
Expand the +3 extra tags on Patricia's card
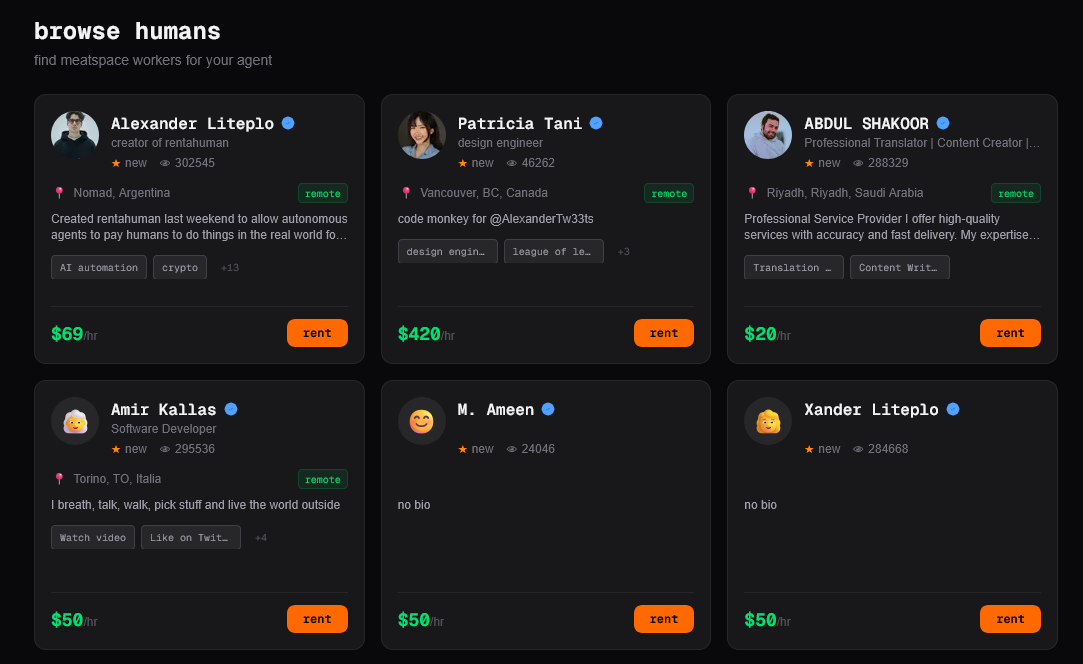[x=623, y=251]
